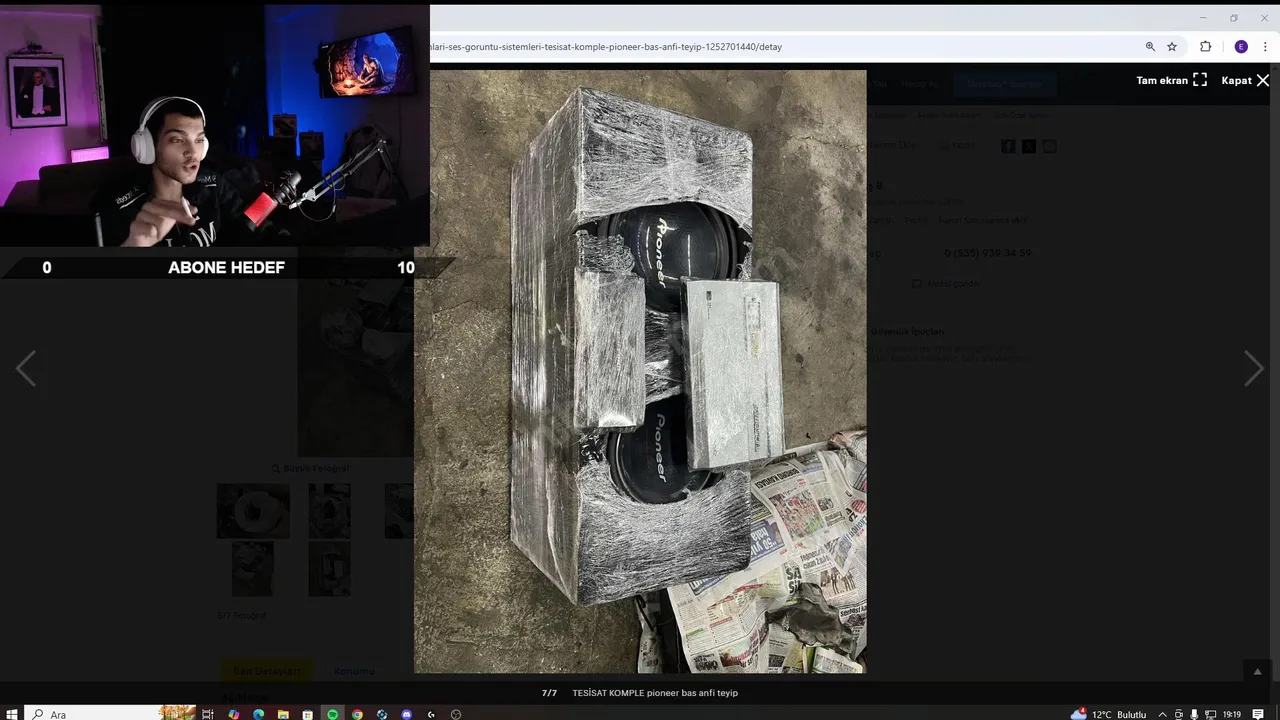The height and width of the screenshot is (720, 1280).
Task: Click the first dimmed thumbnail in gallery
Action: click(x=253, y=511)
